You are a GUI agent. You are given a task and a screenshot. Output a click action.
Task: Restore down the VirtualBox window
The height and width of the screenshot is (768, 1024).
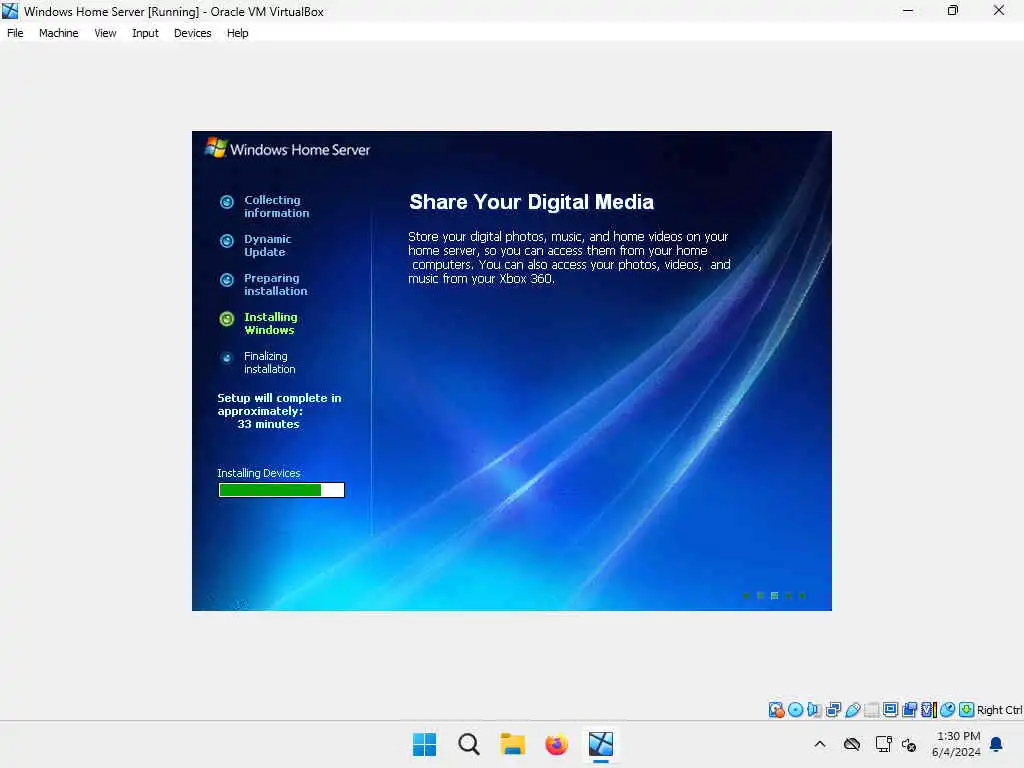point(953,10)
